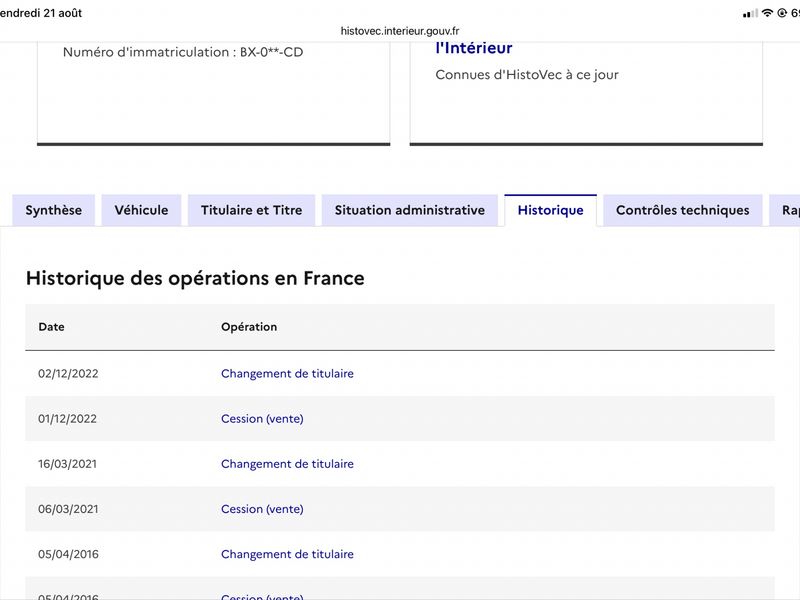Open the Synthèse tab
Image resolution: width=800 pixels, height=600 pixels.
54,210
